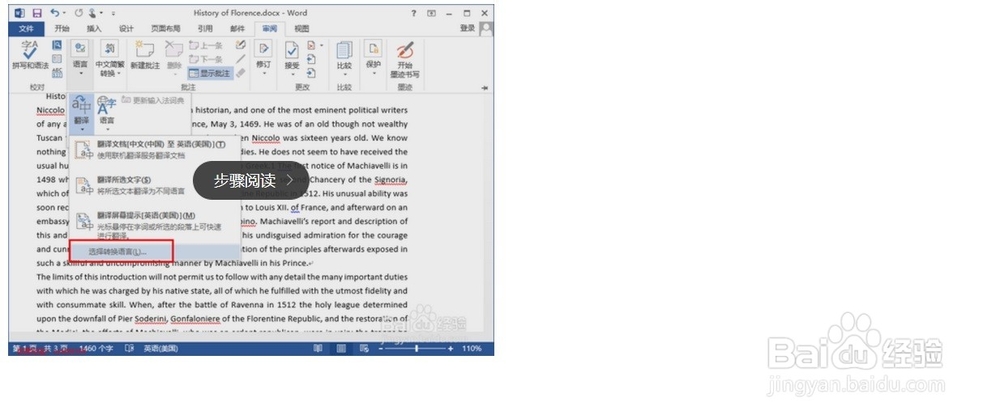Click word 'Signoria' in document
Viewport: 1000px width, 419px height.
click(391, 180)
